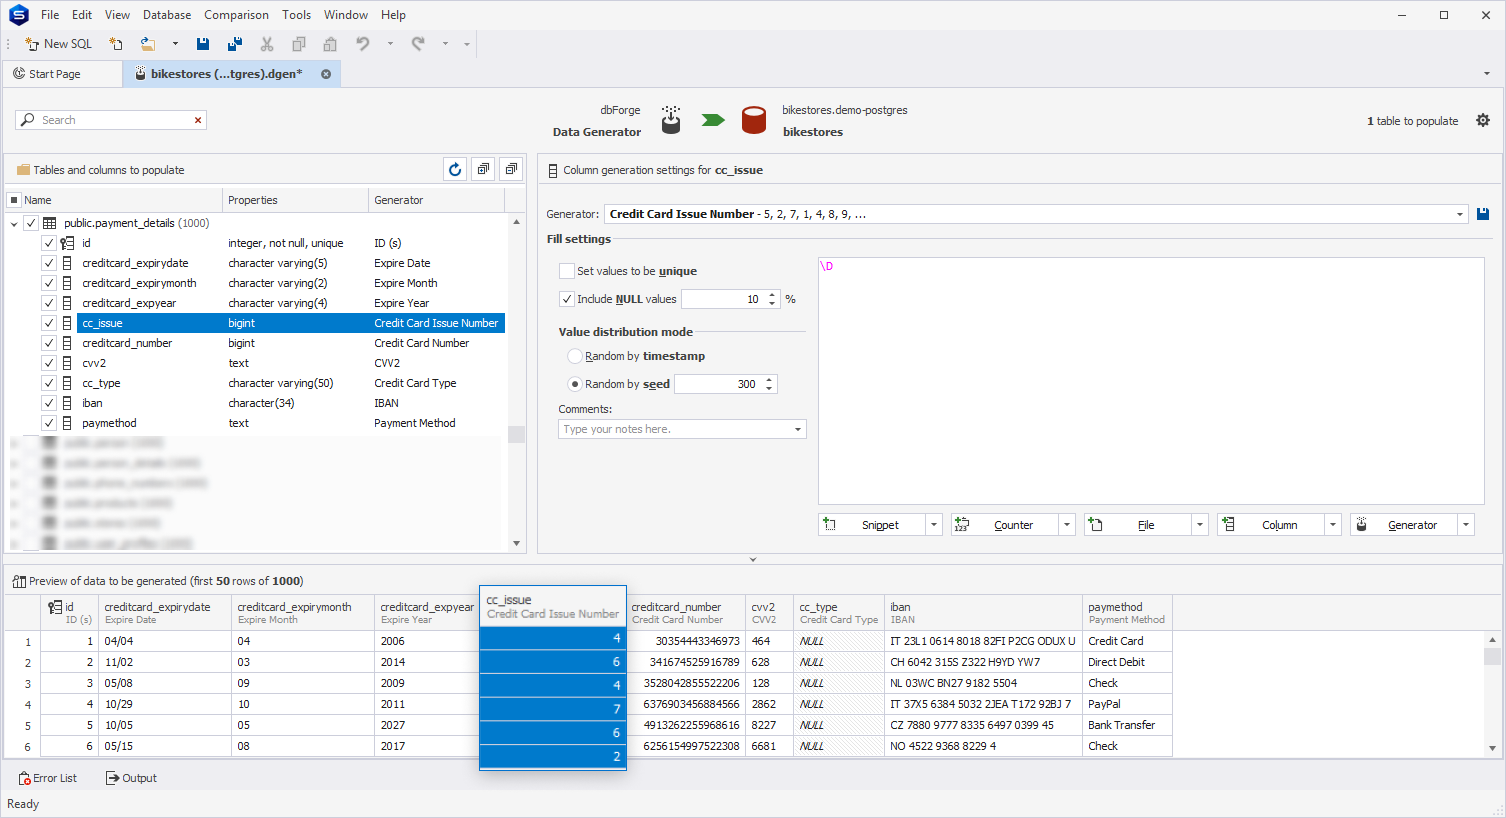1506x818 pixels.
Task: Click the table tree vertical scrollbar thumb
Action: click(516, 434)
